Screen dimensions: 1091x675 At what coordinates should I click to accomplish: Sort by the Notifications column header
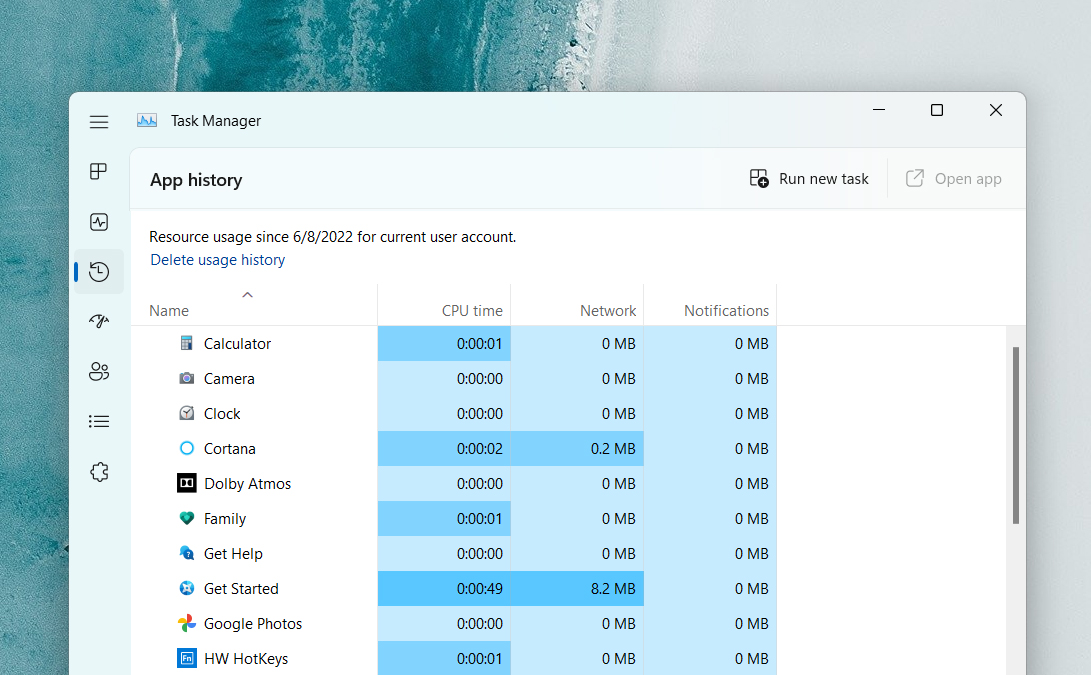(x=726, y=311)
